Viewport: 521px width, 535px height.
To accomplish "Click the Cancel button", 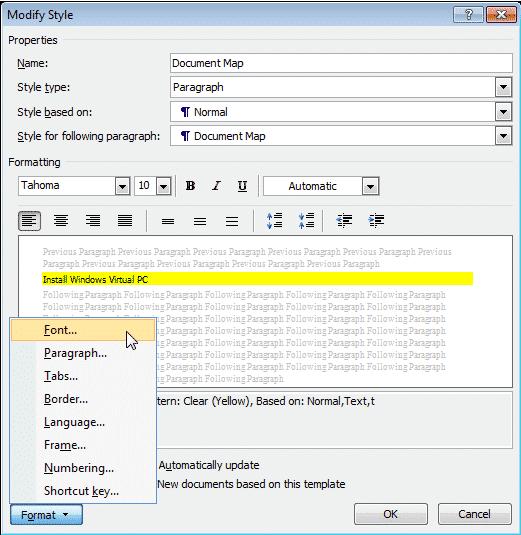I will tap(475, 514).
